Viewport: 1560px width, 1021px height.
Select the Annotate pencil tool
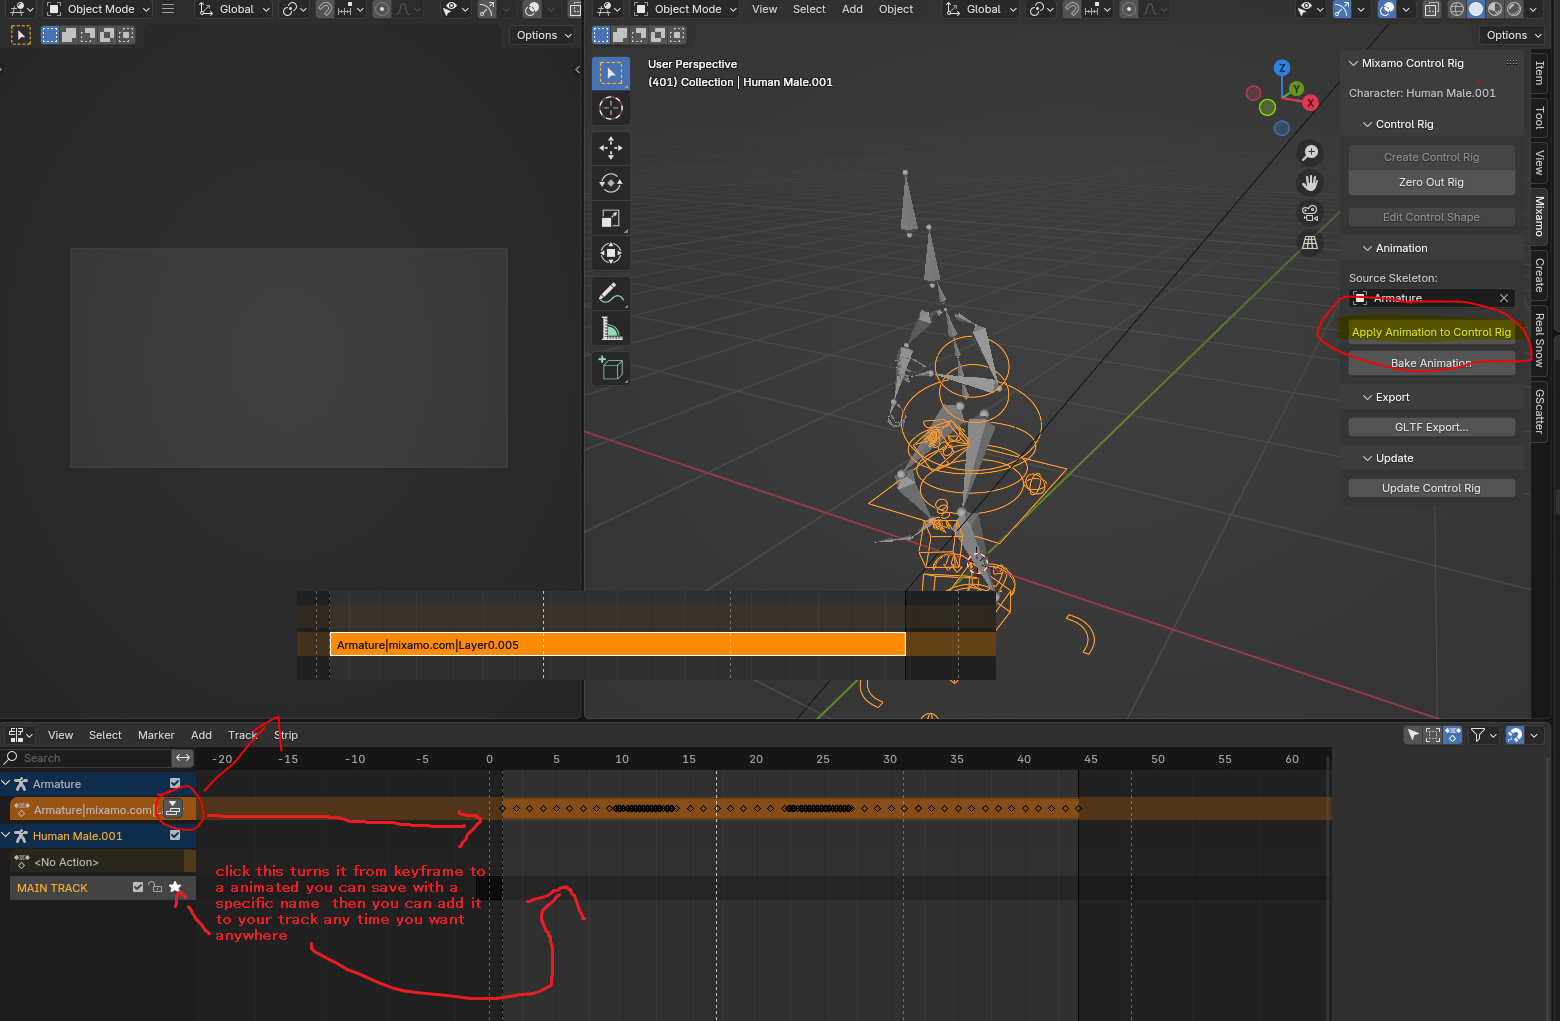[x=611, y=293]
